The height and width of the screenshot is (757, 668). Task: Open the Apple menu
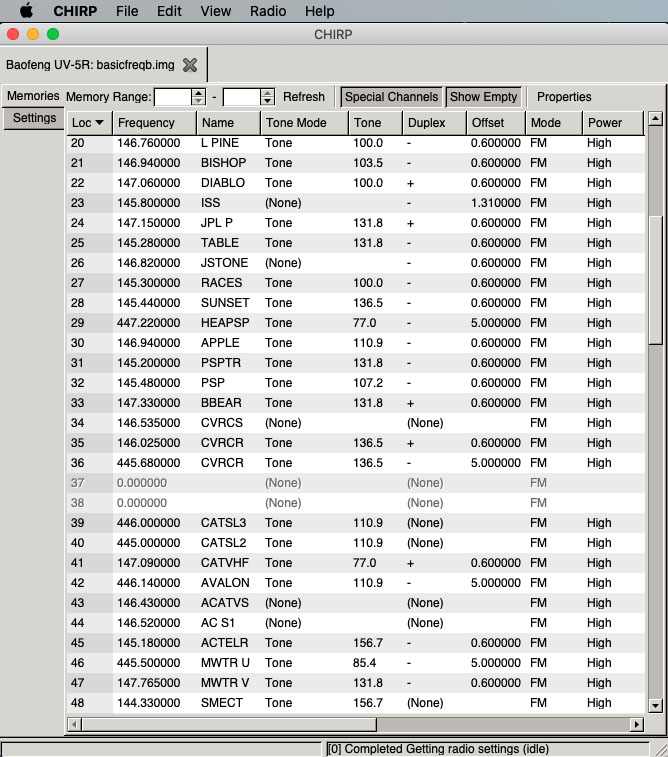(27, 11)
